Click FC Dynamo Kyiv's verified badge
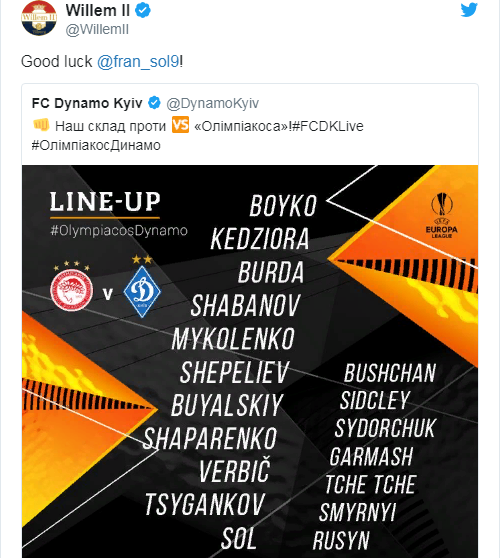The image size is (501, 558). (x=154, y=103)
